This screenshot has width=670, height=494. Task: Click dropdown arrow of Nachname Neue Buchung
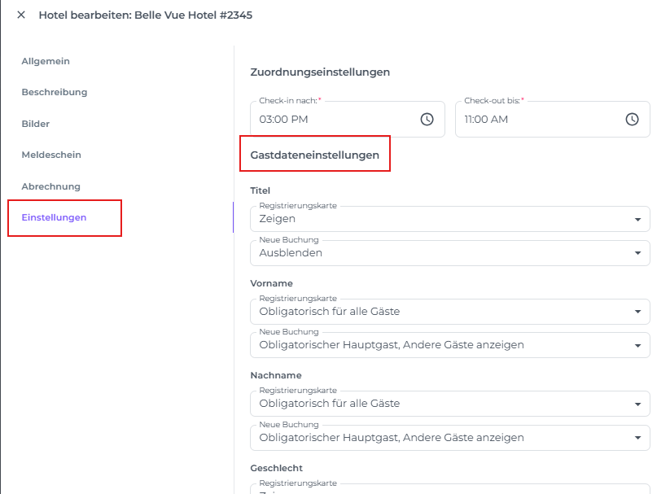(638, 438)
